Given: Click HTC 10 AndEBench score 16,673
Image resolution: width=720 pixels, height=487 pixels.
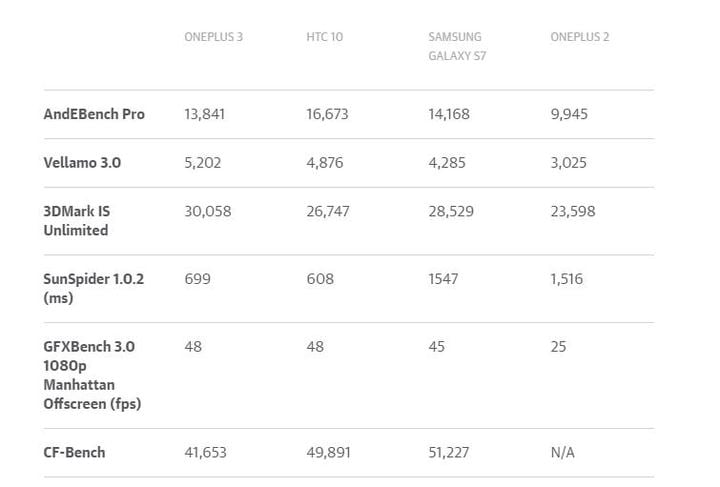Looking at the screenshot, I should pyautogui.click(x=327, y=114).
